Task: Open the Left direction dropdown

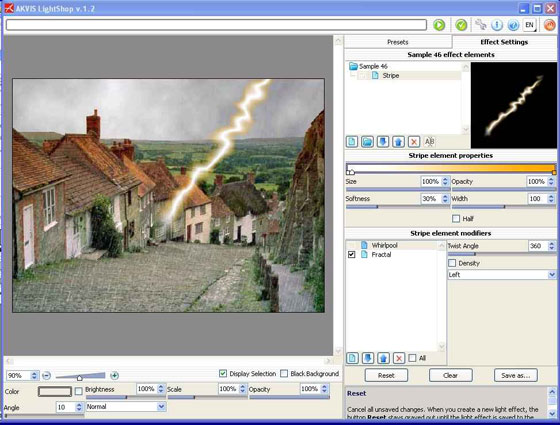Action: coord(502,275)
